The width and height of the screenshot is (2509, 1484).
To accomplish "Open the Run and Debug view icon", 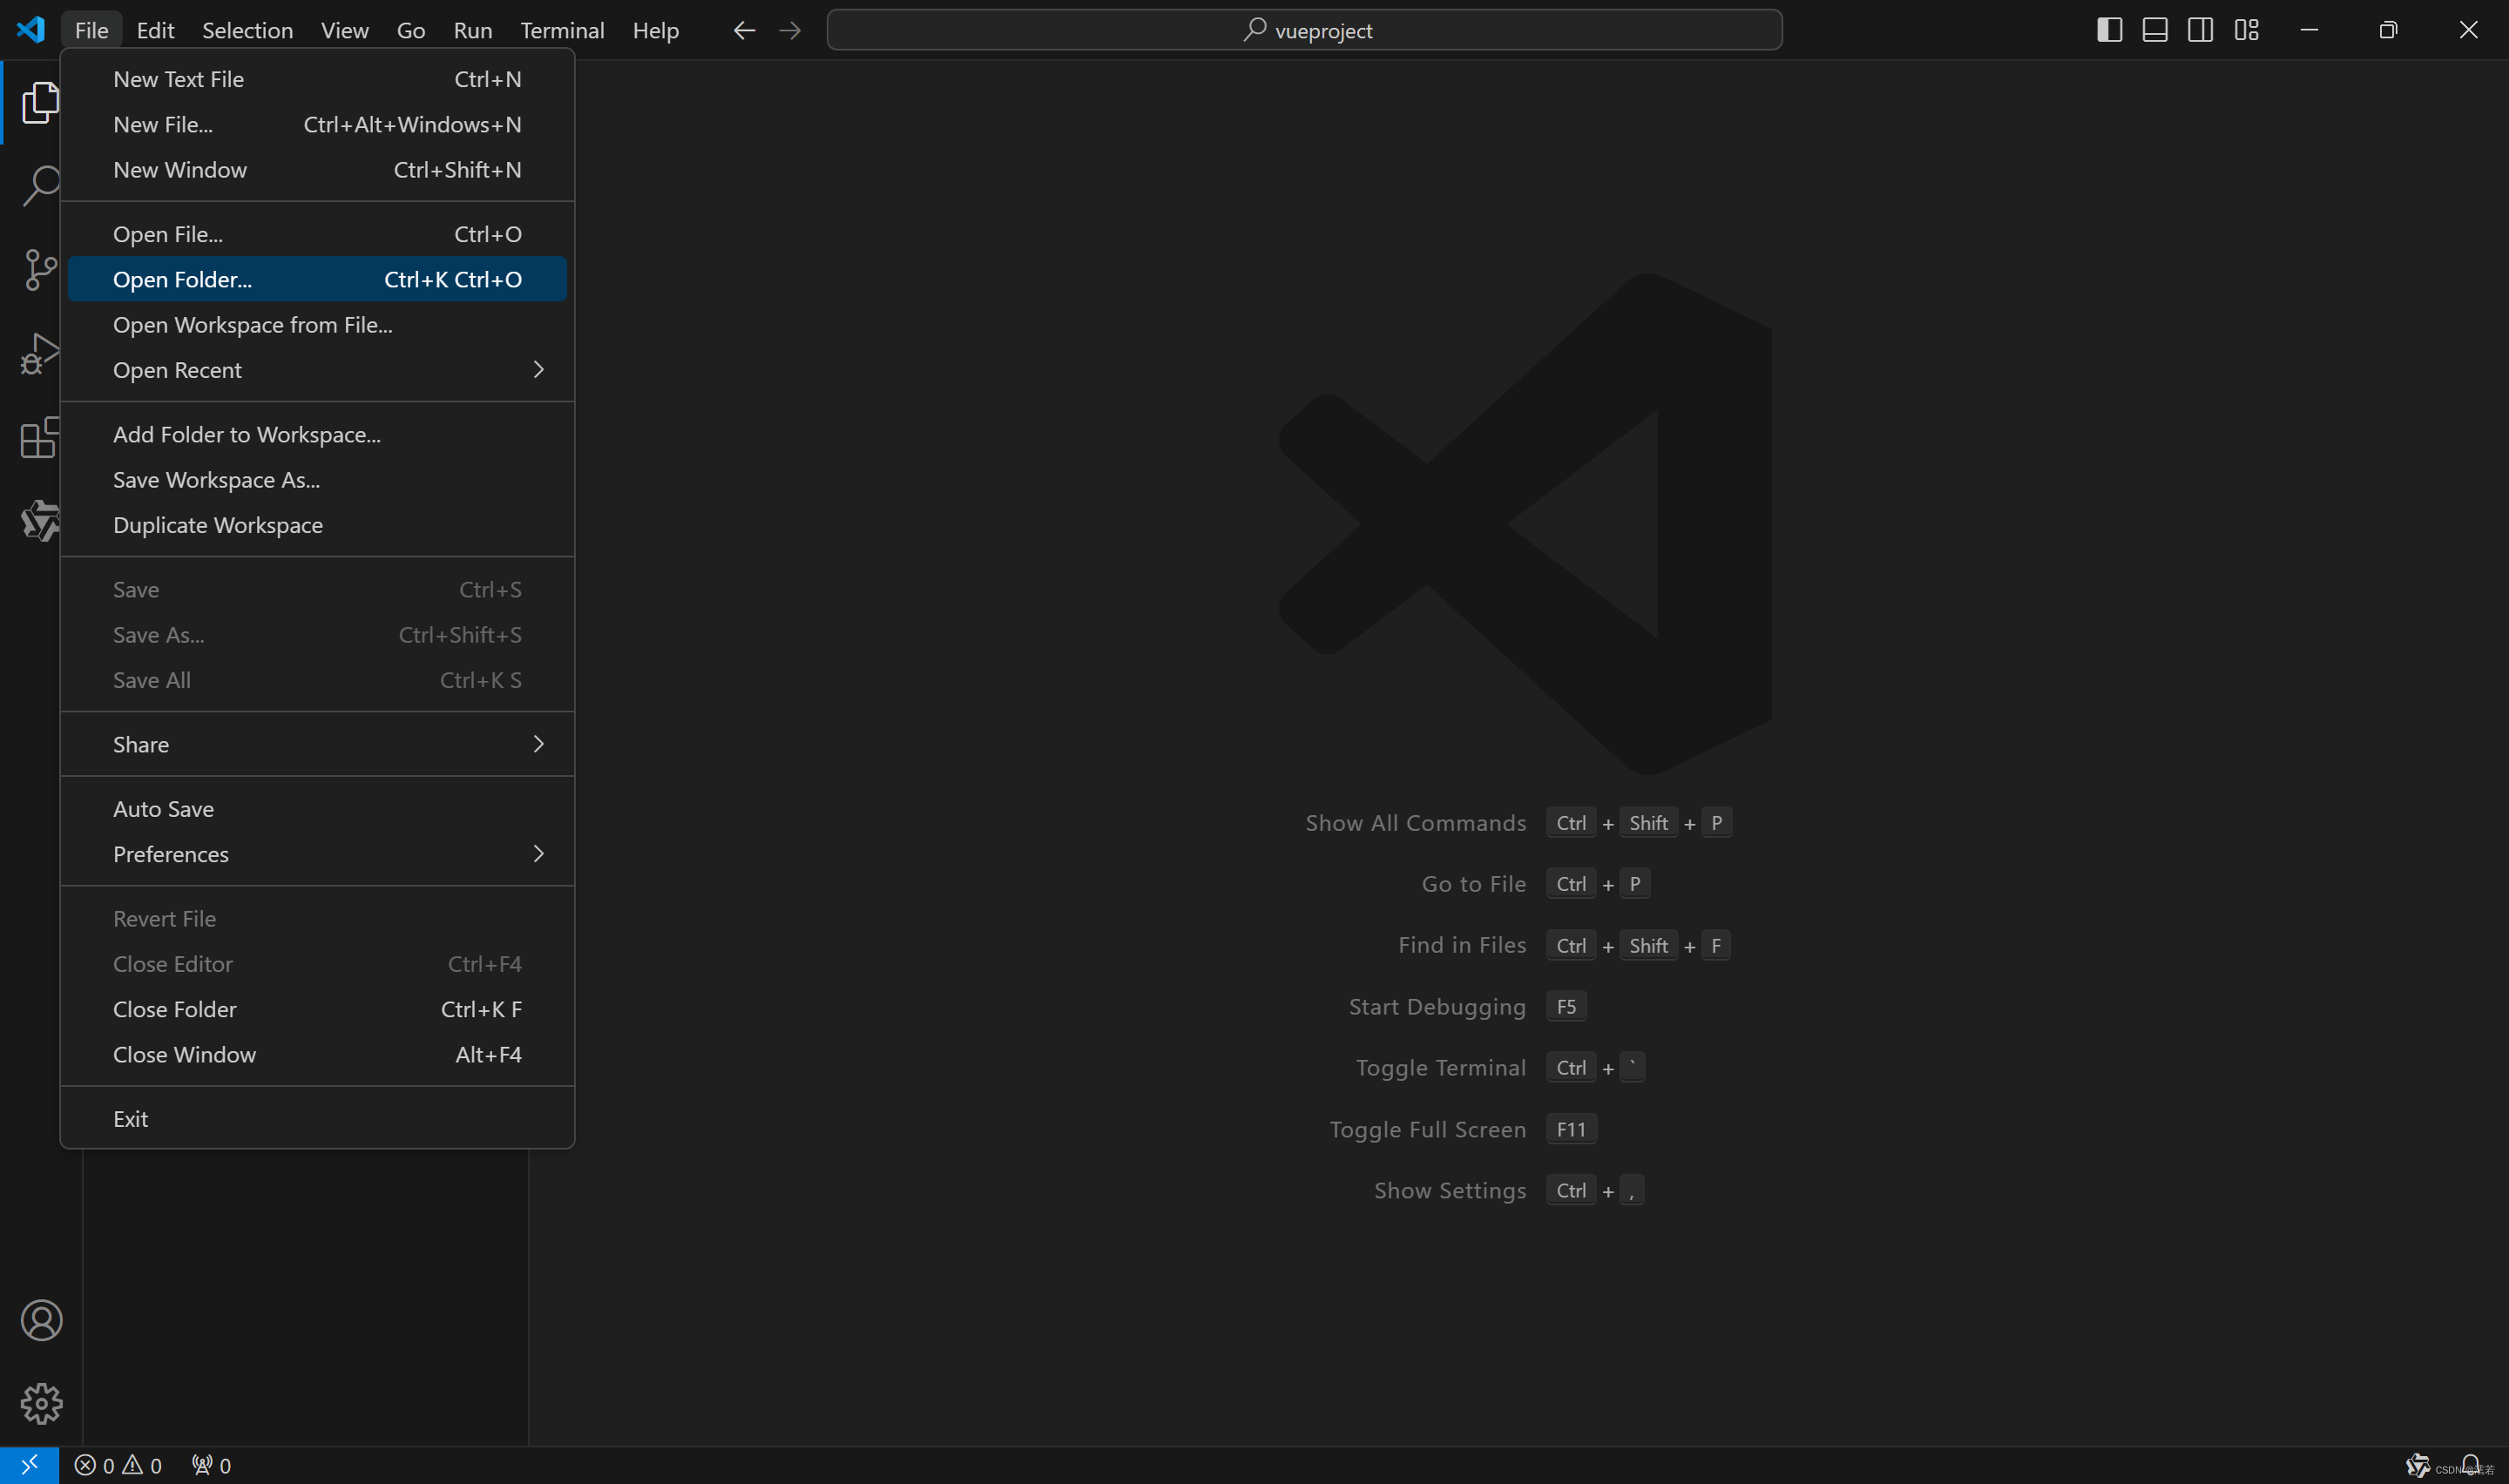I will click(40, 354).
